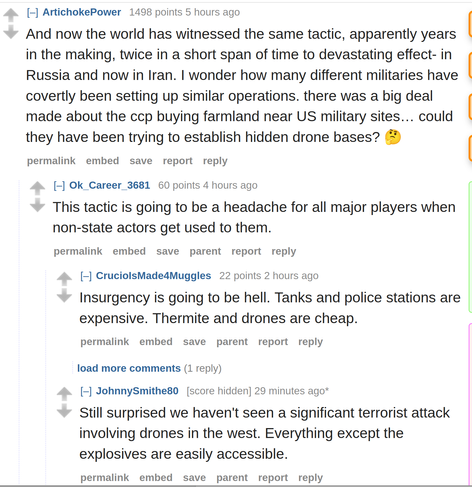The height and width of the screenshot is (487, 472).
Task: Open permalink for Ok_Career_3681's comment
Action: coord(78,251)
